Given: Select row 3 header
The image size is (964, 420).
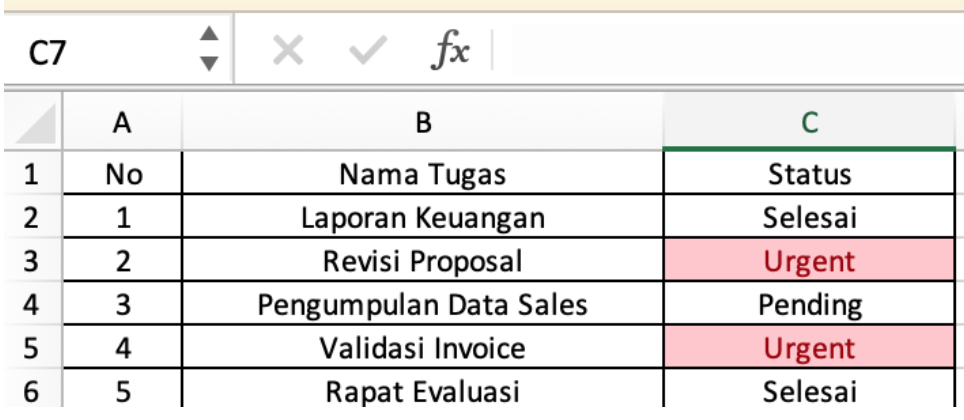Looking at the screenshot, I should click(x=31, y=262).
